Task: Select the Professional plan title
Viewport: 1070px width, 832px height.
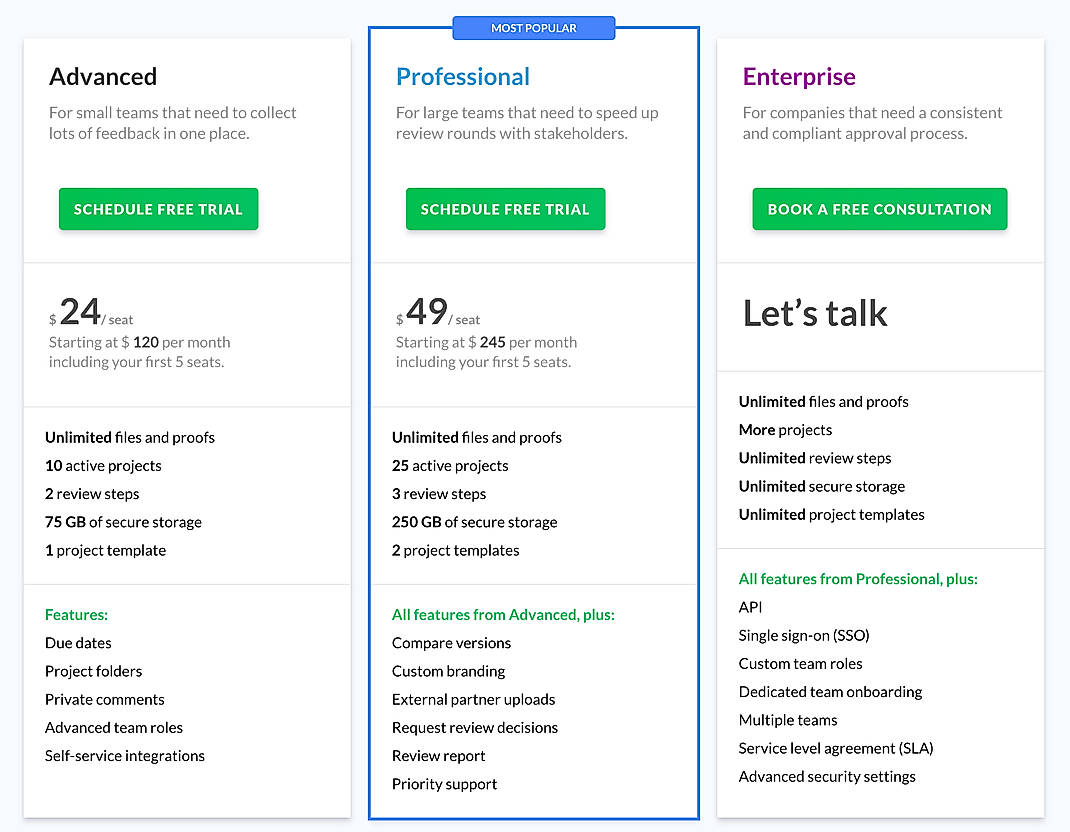Action: pyautogui.click(x=463, y=76)
